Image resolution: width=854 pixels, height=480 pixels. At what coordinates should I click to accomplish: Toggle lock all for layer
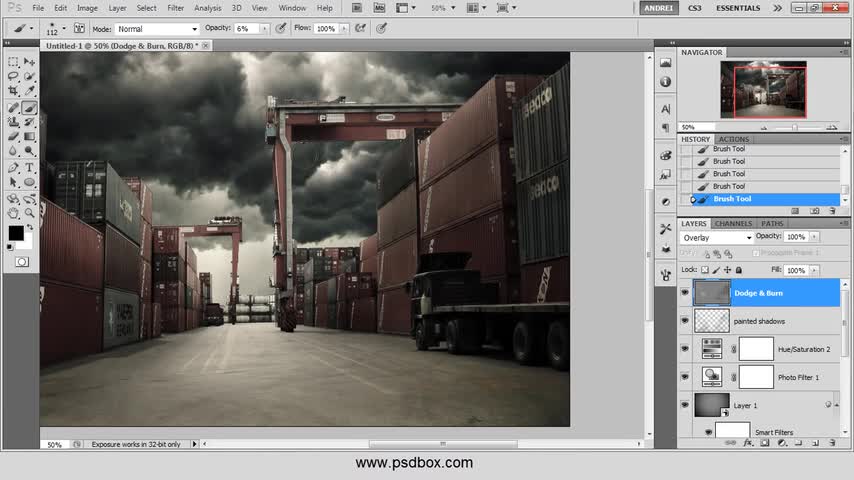click(x=739, y=270)
